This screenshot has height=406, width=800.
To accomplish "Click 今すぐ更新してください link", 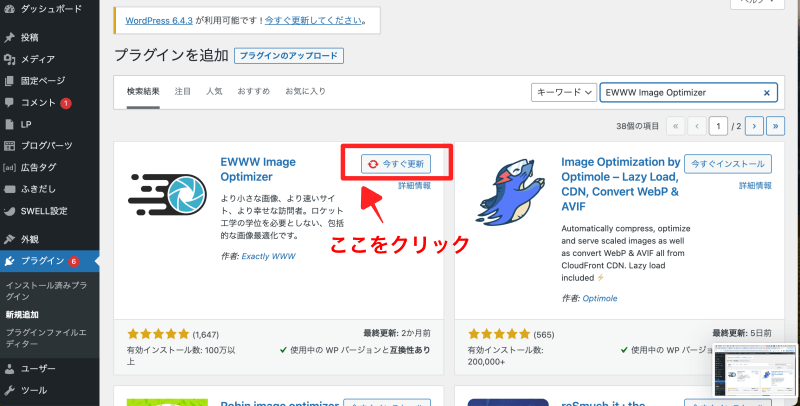I will [313, 20].
